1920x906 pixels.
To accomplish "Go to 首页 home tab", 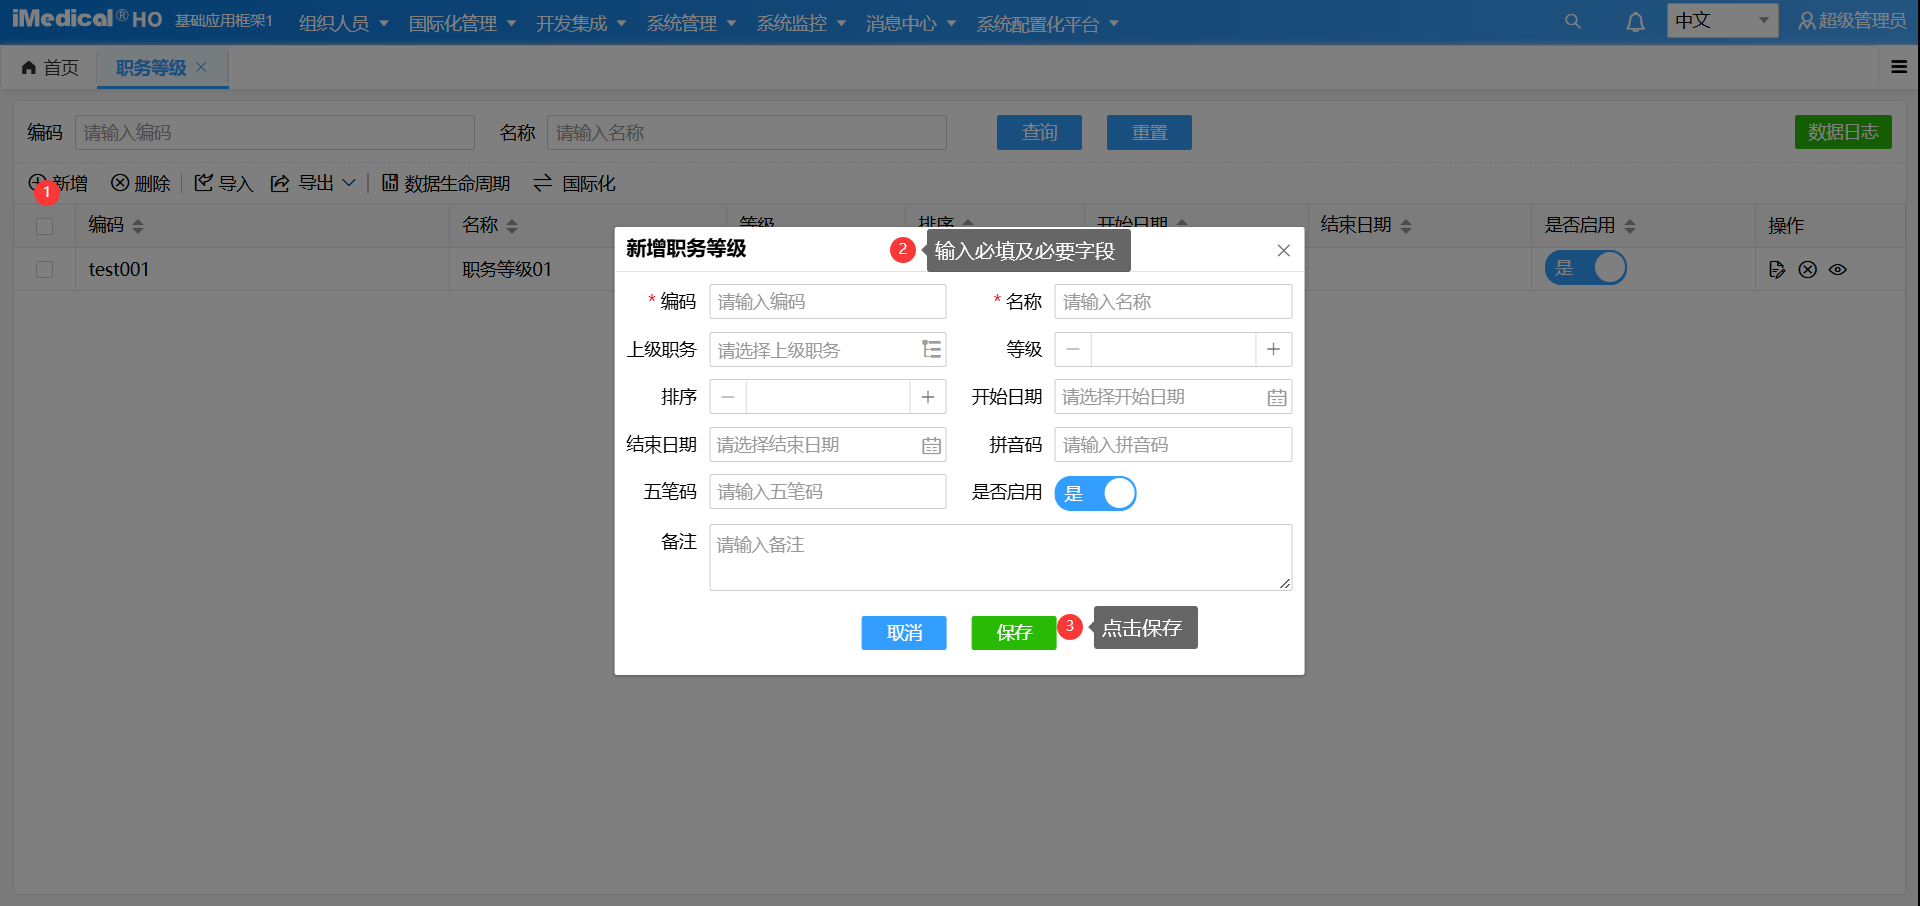I will [50, 67].
